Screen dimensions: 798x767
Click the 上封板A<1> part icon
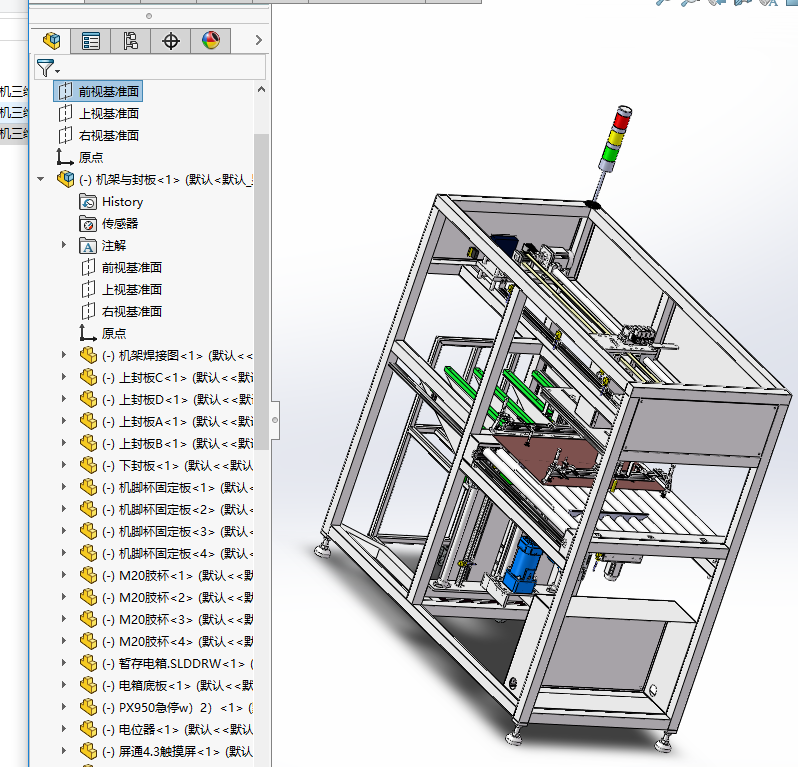(x=89, y=421)
